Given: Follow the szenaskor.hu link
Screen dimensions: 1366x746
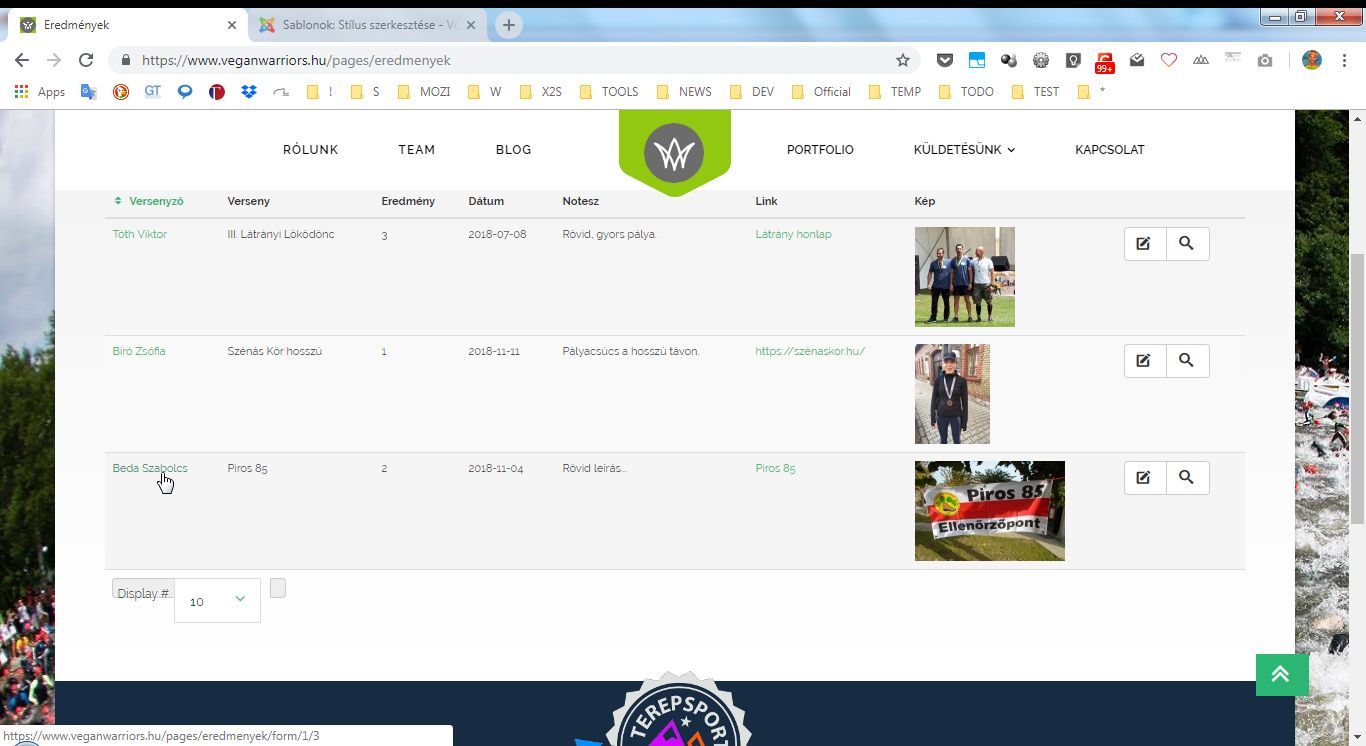Looking at the screenshot, I should [810, 351].
